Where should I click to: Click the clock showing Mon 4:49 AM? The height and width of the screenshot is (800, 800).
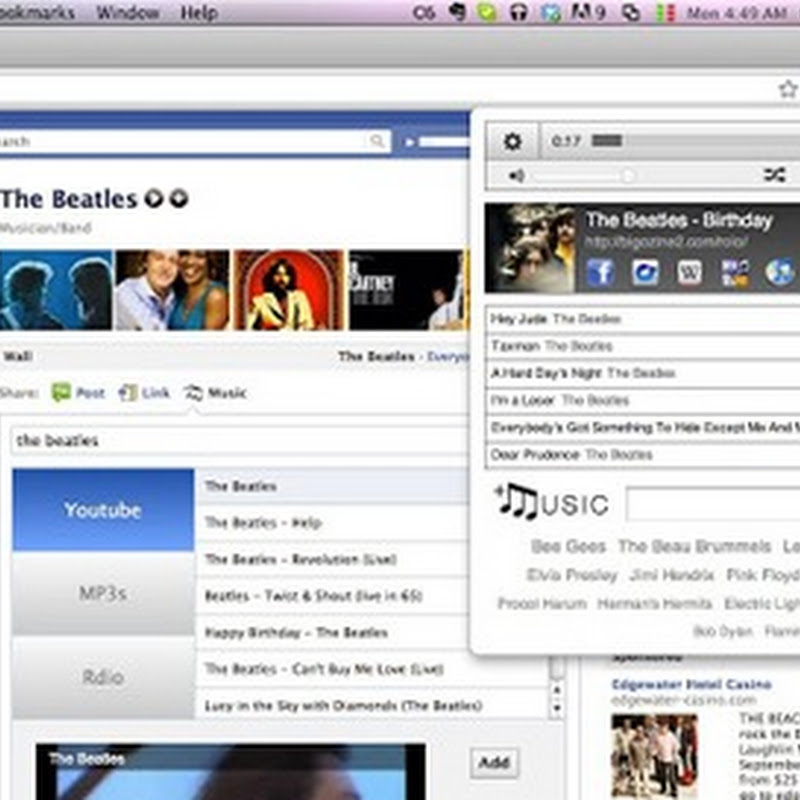(x=737, y=13)
